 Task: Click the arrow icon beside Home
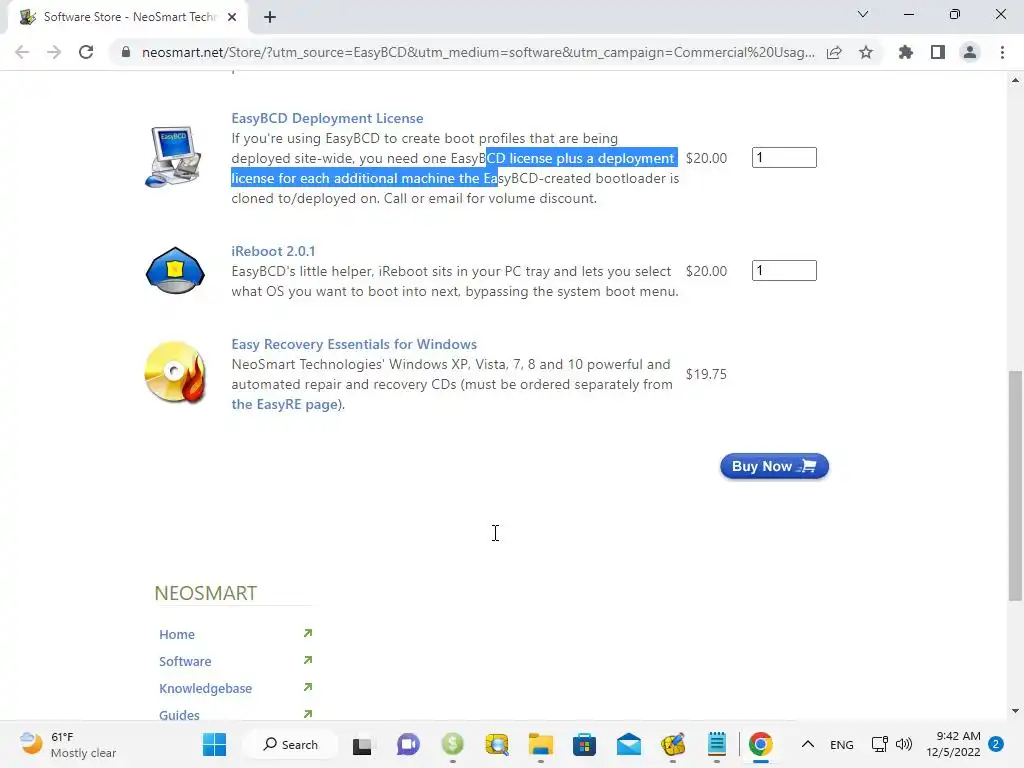(x=308, y=633)
